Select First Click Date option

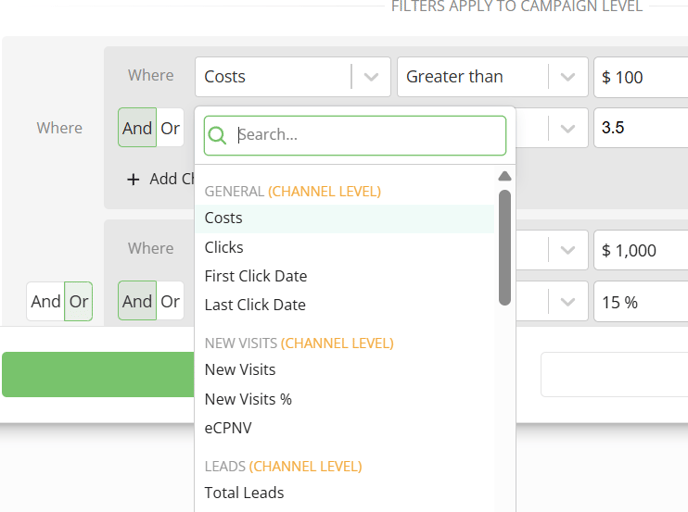[x=256, y=276]
